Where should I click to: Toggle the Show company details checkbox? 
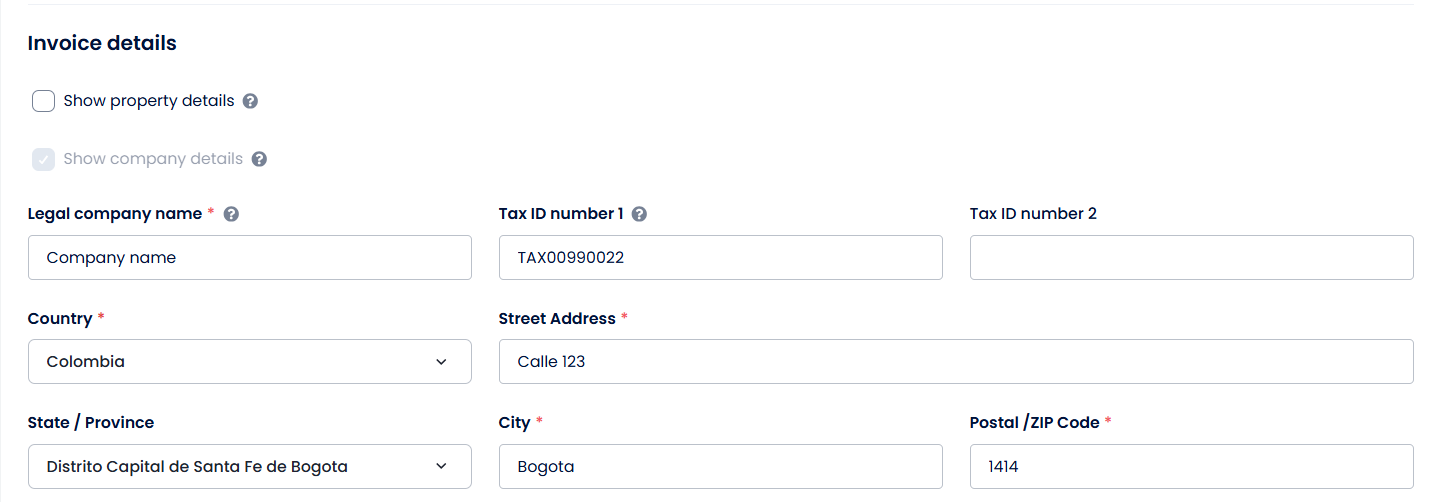43,159
